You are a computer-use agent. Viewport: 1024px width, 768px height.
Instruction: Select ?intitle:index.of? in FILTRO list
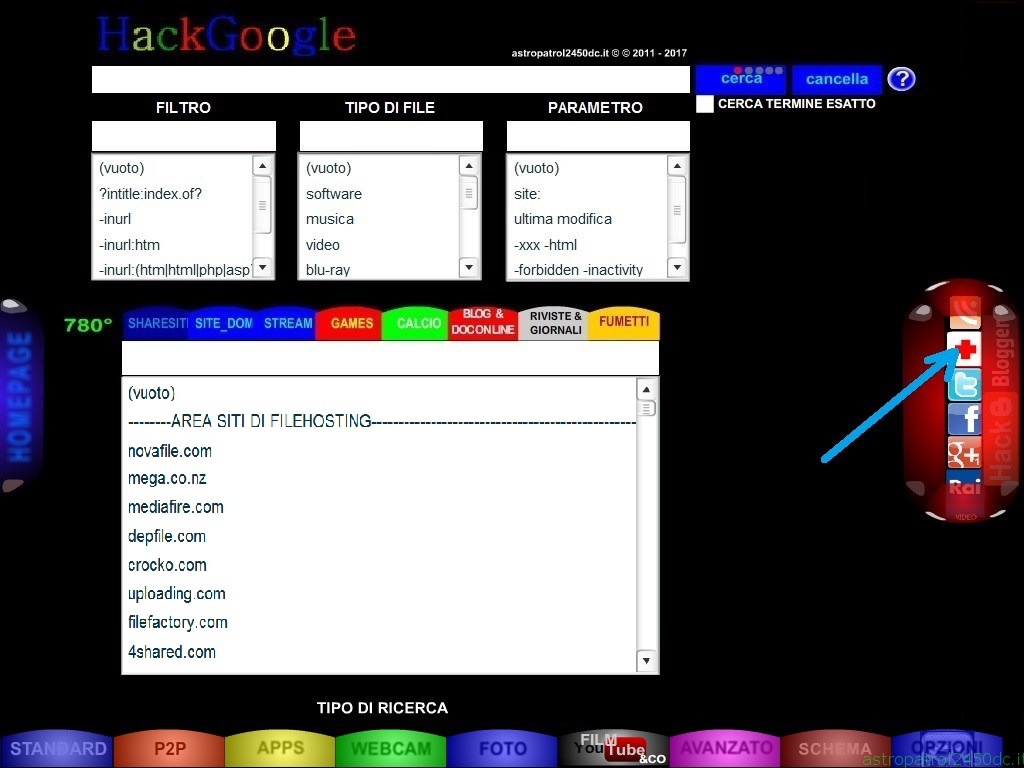pos(150,194)
